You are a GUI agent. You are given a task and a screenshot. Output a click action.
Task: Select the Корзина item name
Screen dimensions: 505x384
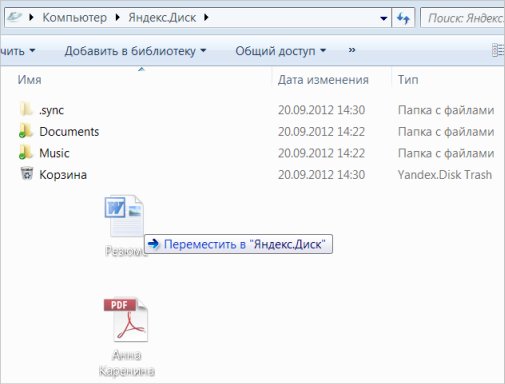pos(63,175)
